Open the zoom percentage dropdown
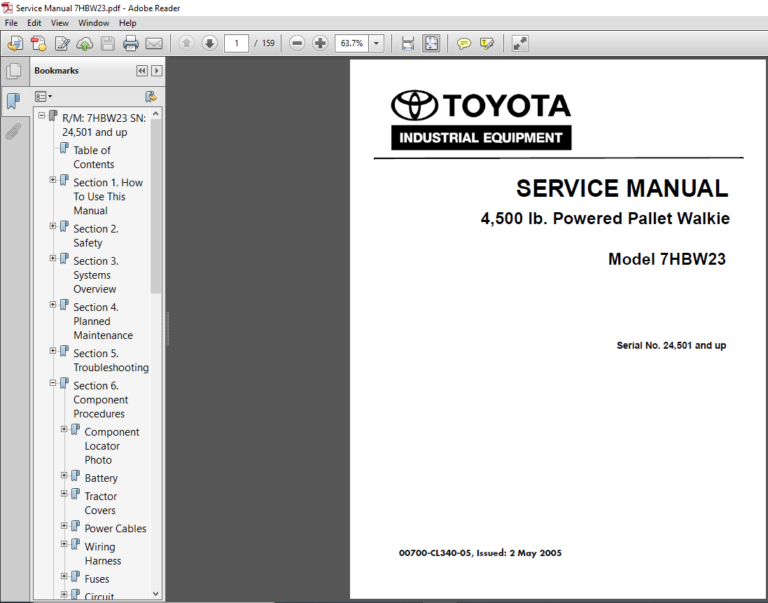Viewport: 768px width, 603px height. click(376, 43)
